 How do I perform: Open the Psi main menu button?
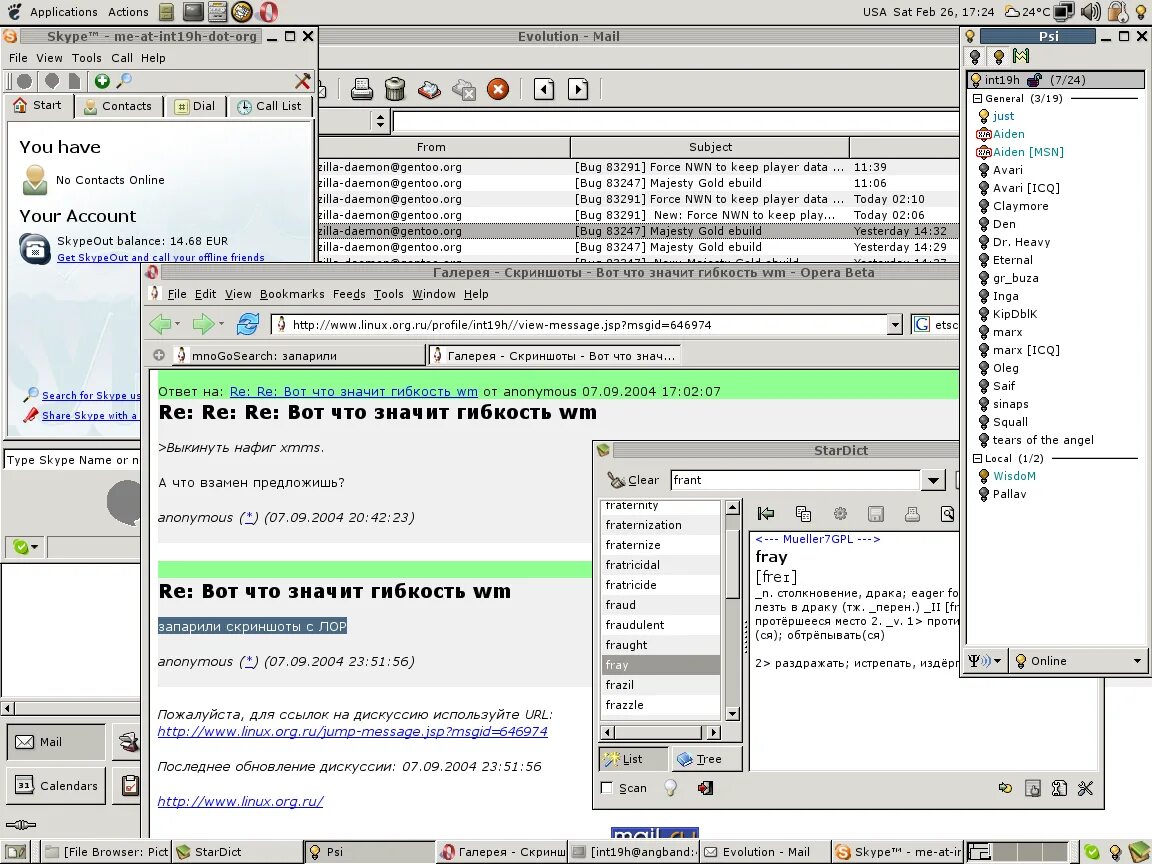coord(986,660)
